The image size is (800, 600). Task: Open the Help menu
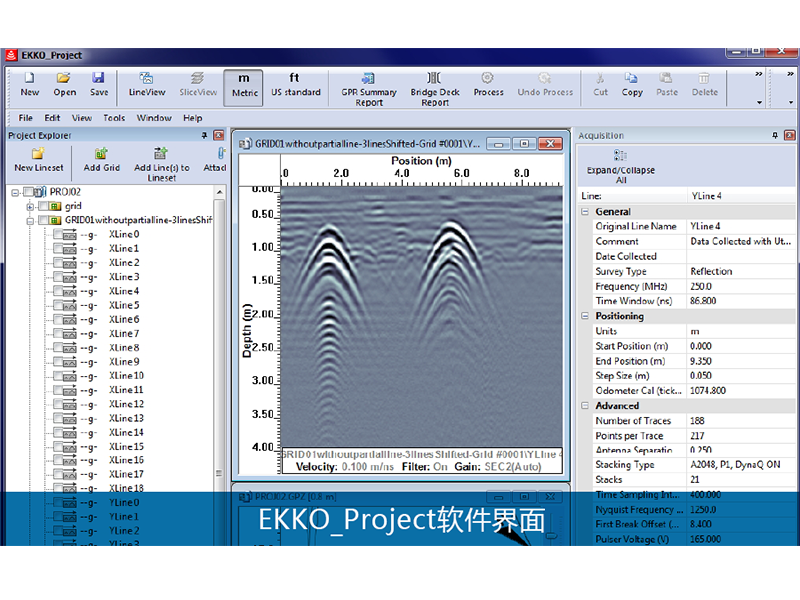pyautogui.click(x=192, y=118)
